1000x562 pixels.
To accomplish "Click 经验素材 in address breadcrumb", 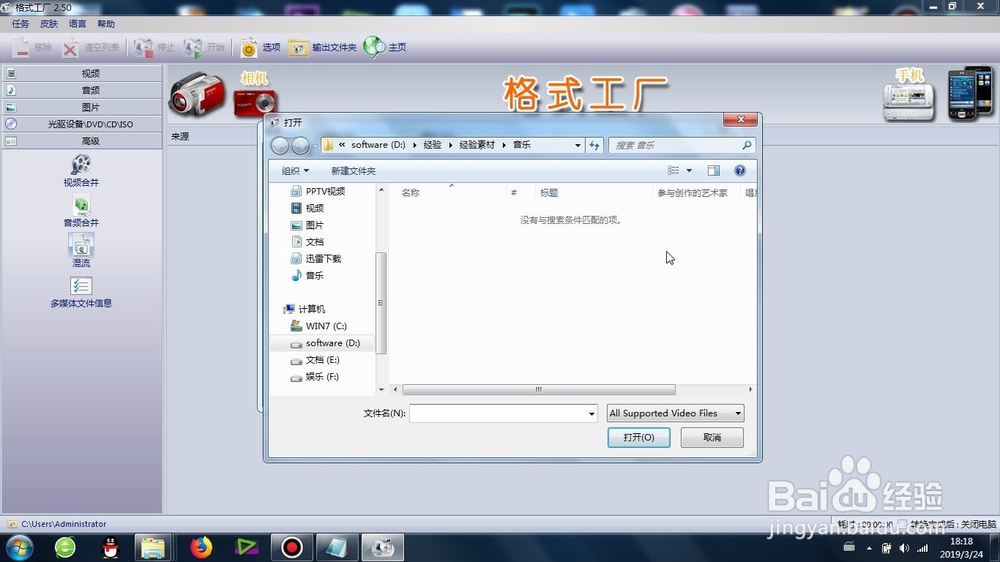I will pyautogui.click(x=477, y=145).
